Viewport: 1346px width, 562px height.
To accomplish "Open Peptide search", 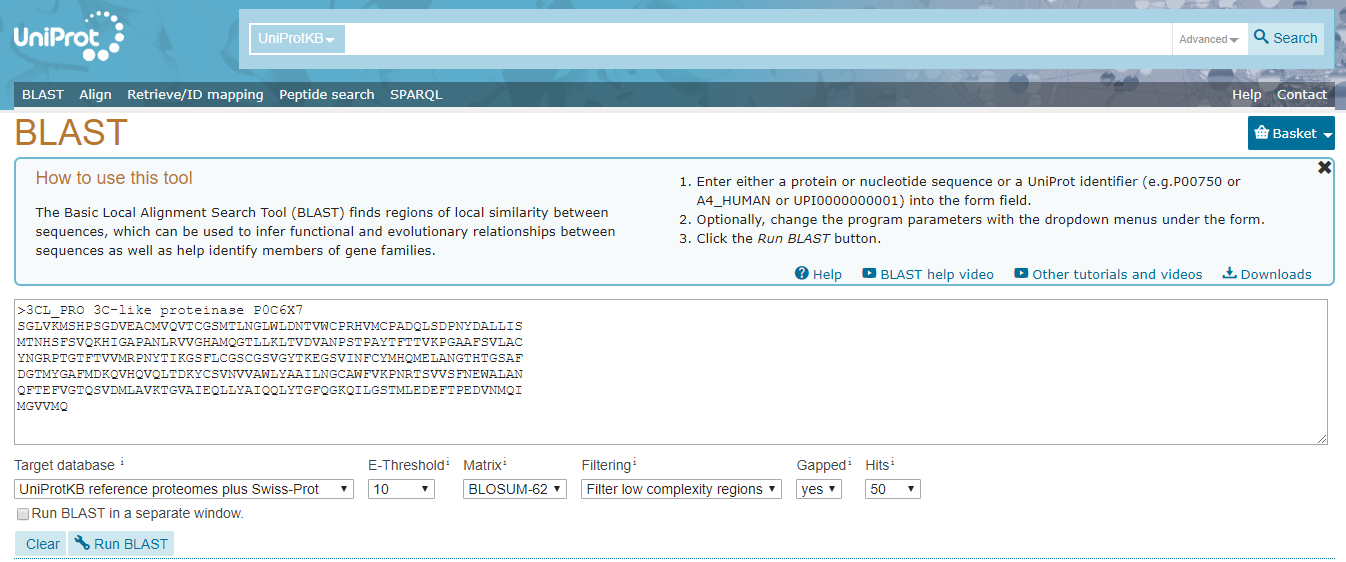I will (327, 94).
